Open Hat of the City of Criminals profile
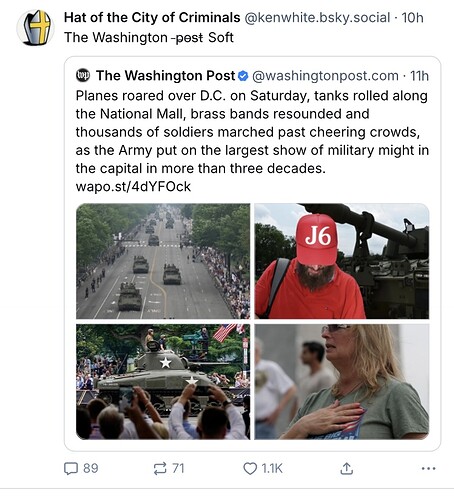This screenshot has height=500, width=454. pos(152,17)
